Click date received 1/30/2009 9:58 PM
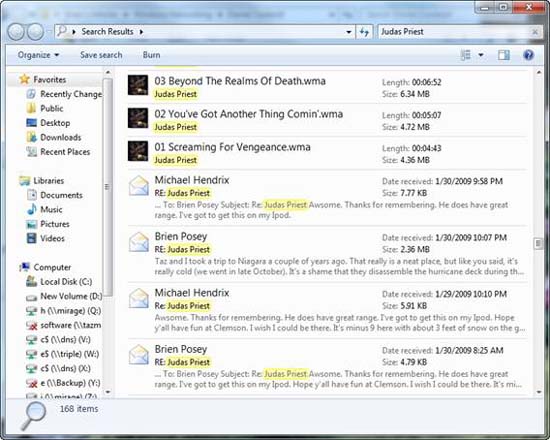 (x=469, y=181)
